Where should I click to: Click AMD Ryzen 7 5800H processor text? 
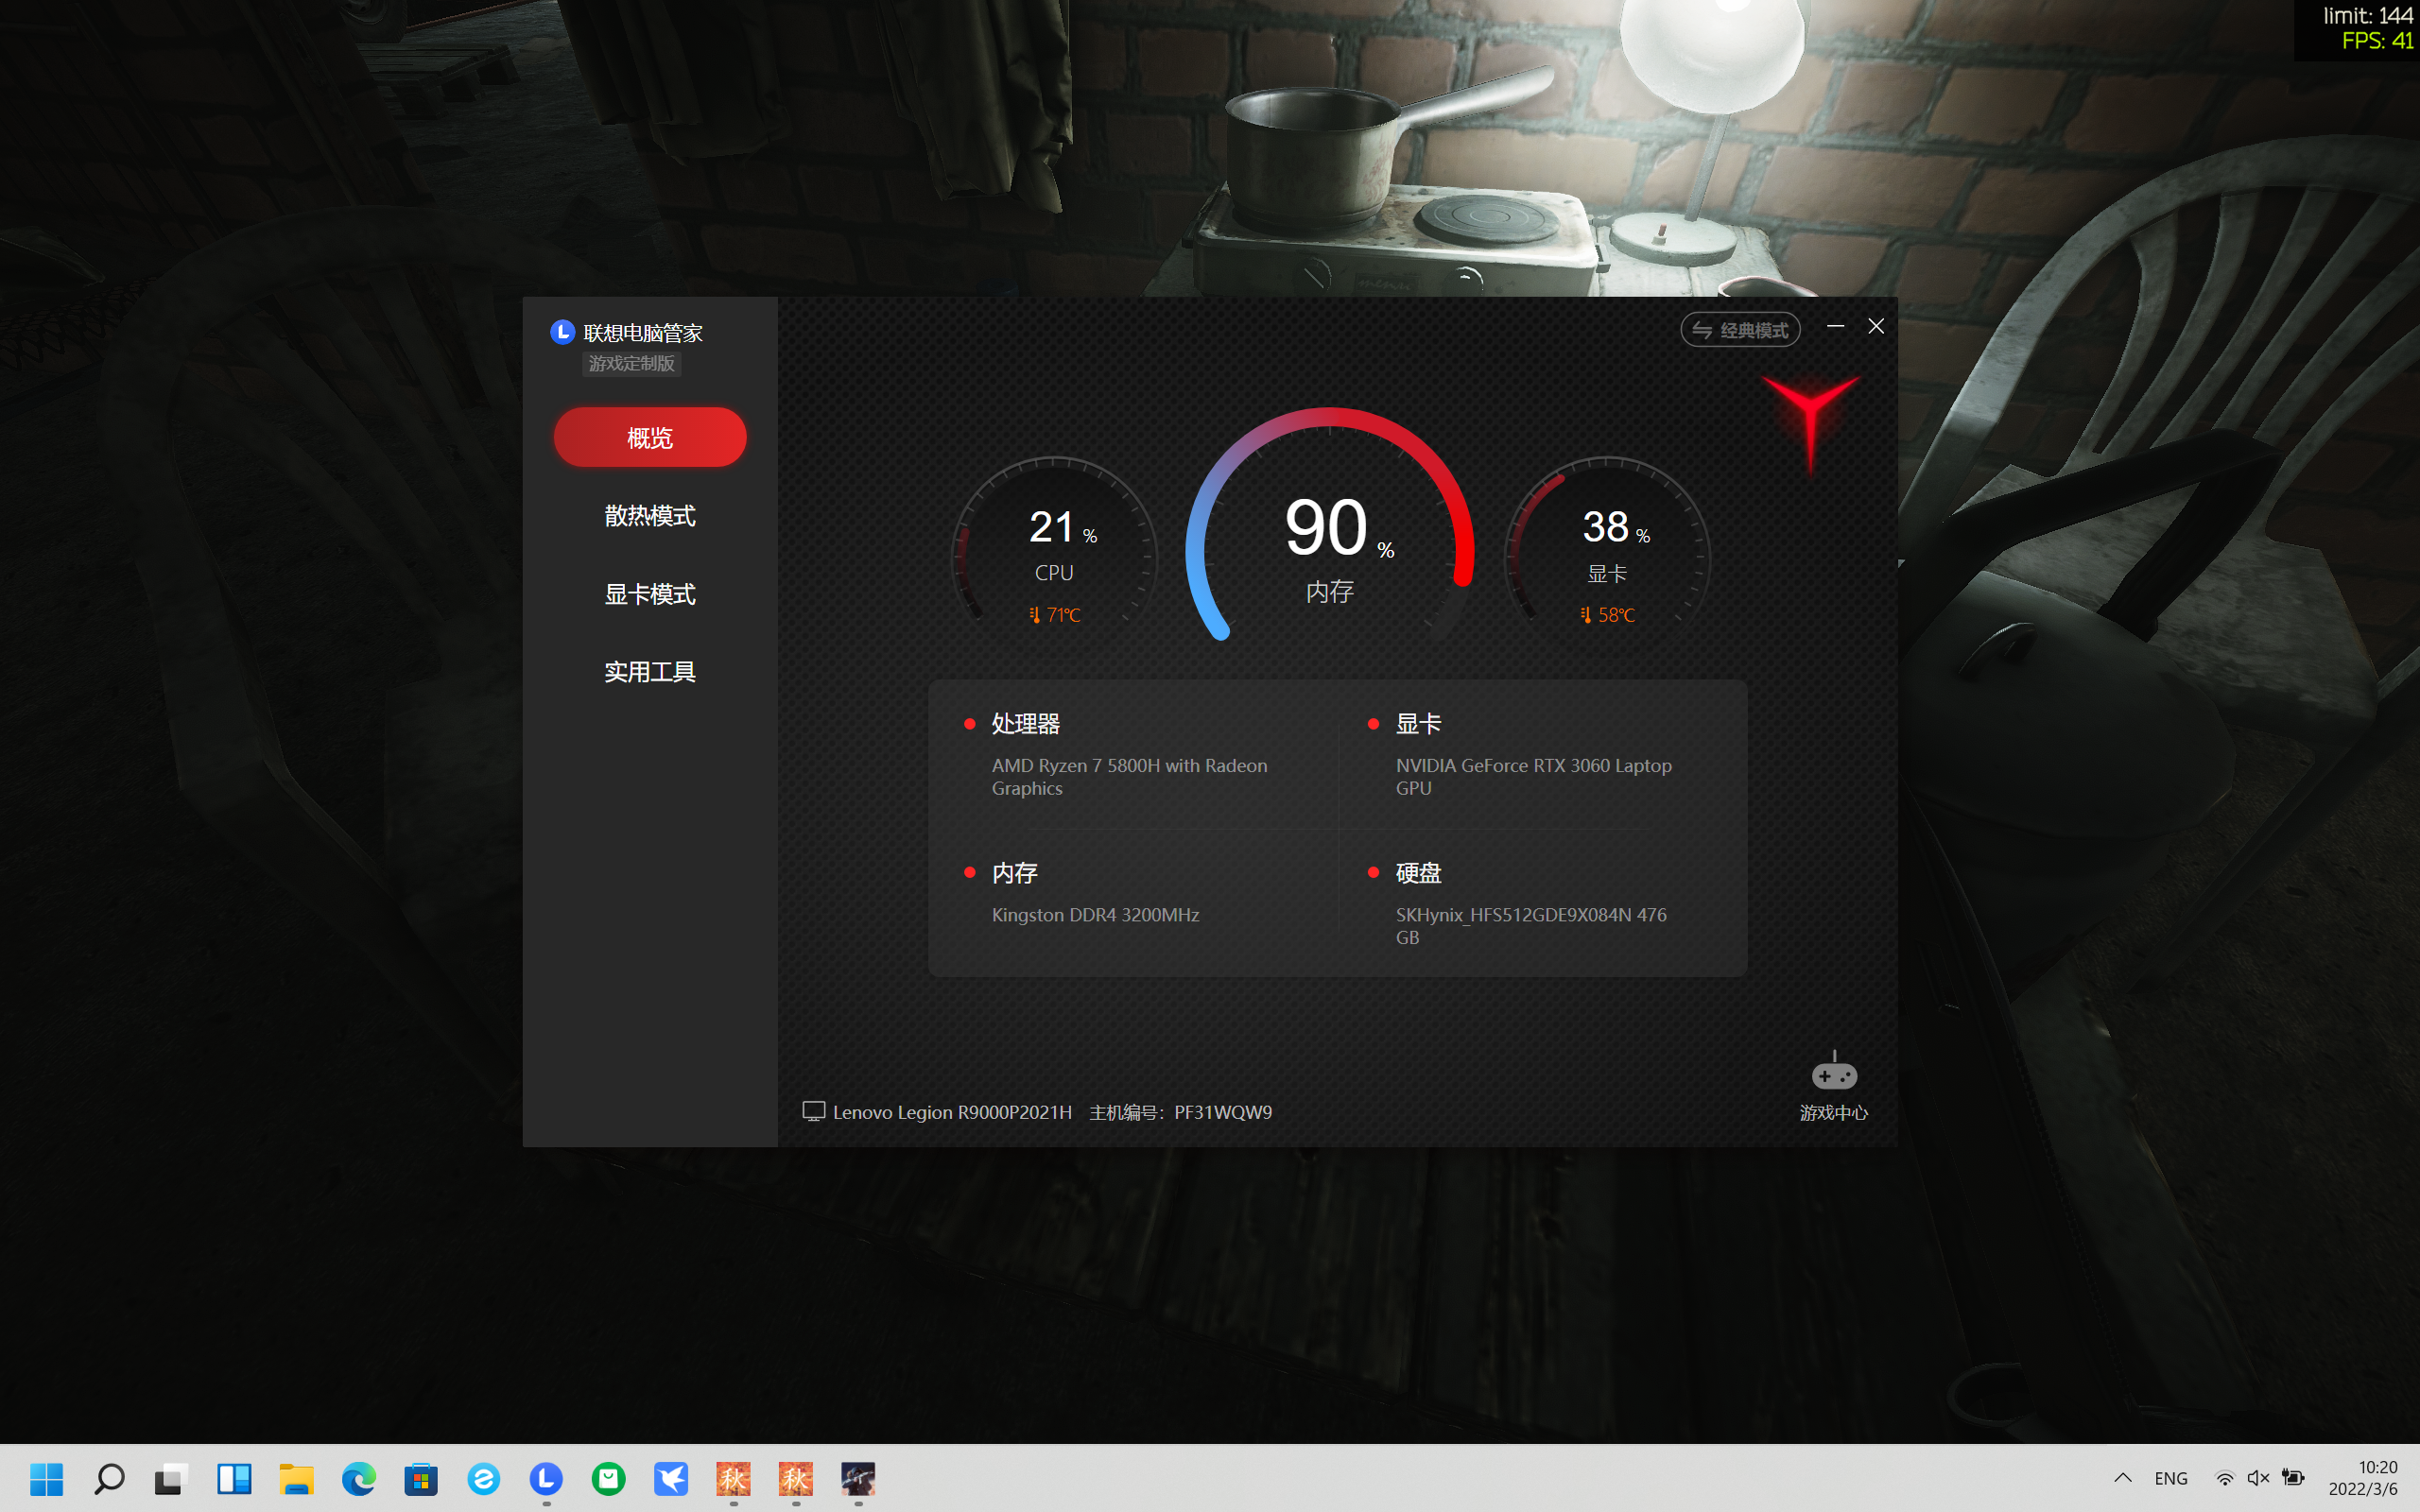pyautogui.click(x=1130, y=777)
